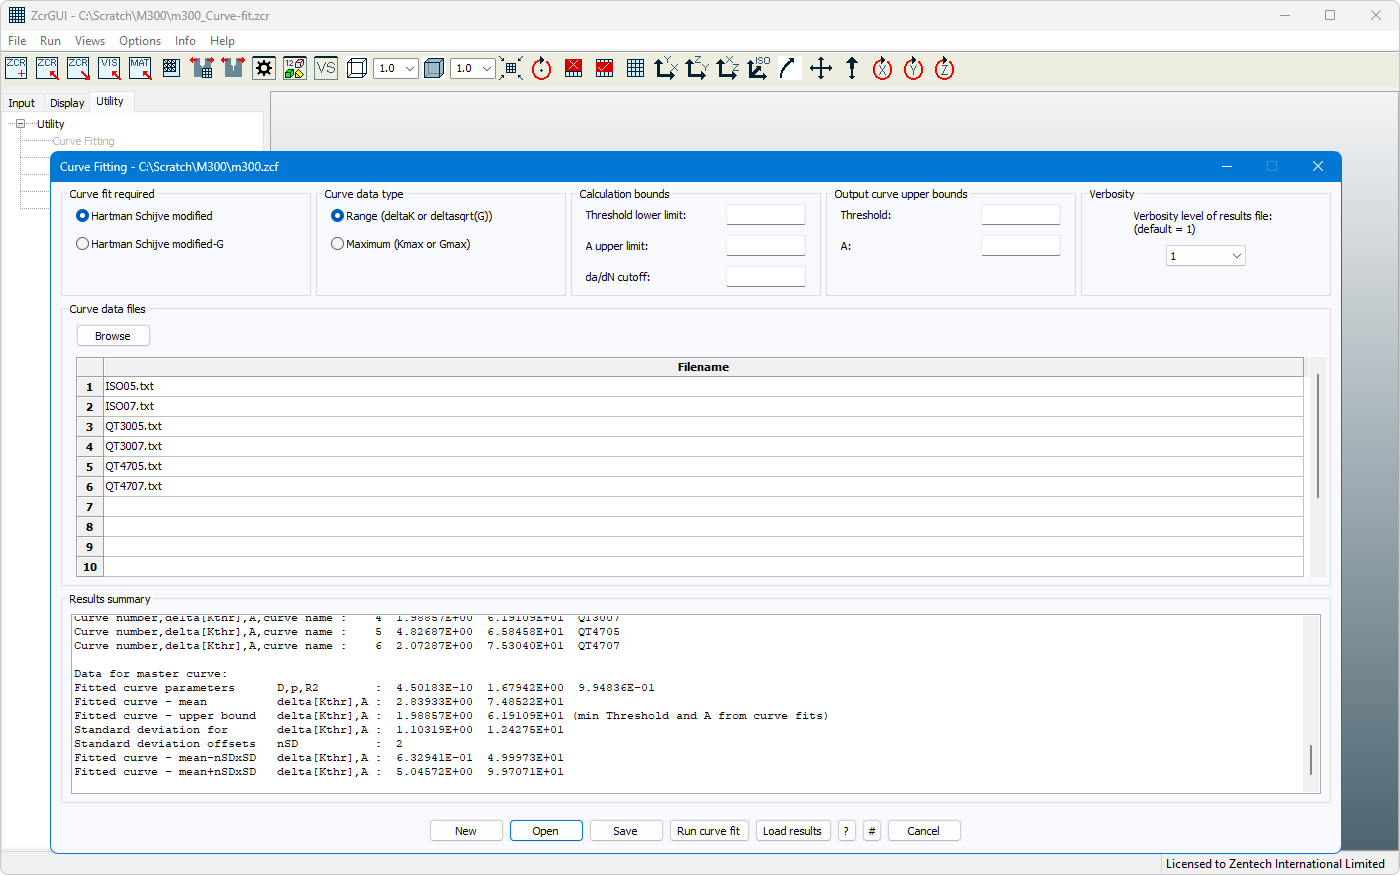The height and width of the screenshot is (875, 1400).
Task: Open the Options menu
Action: 140,41
